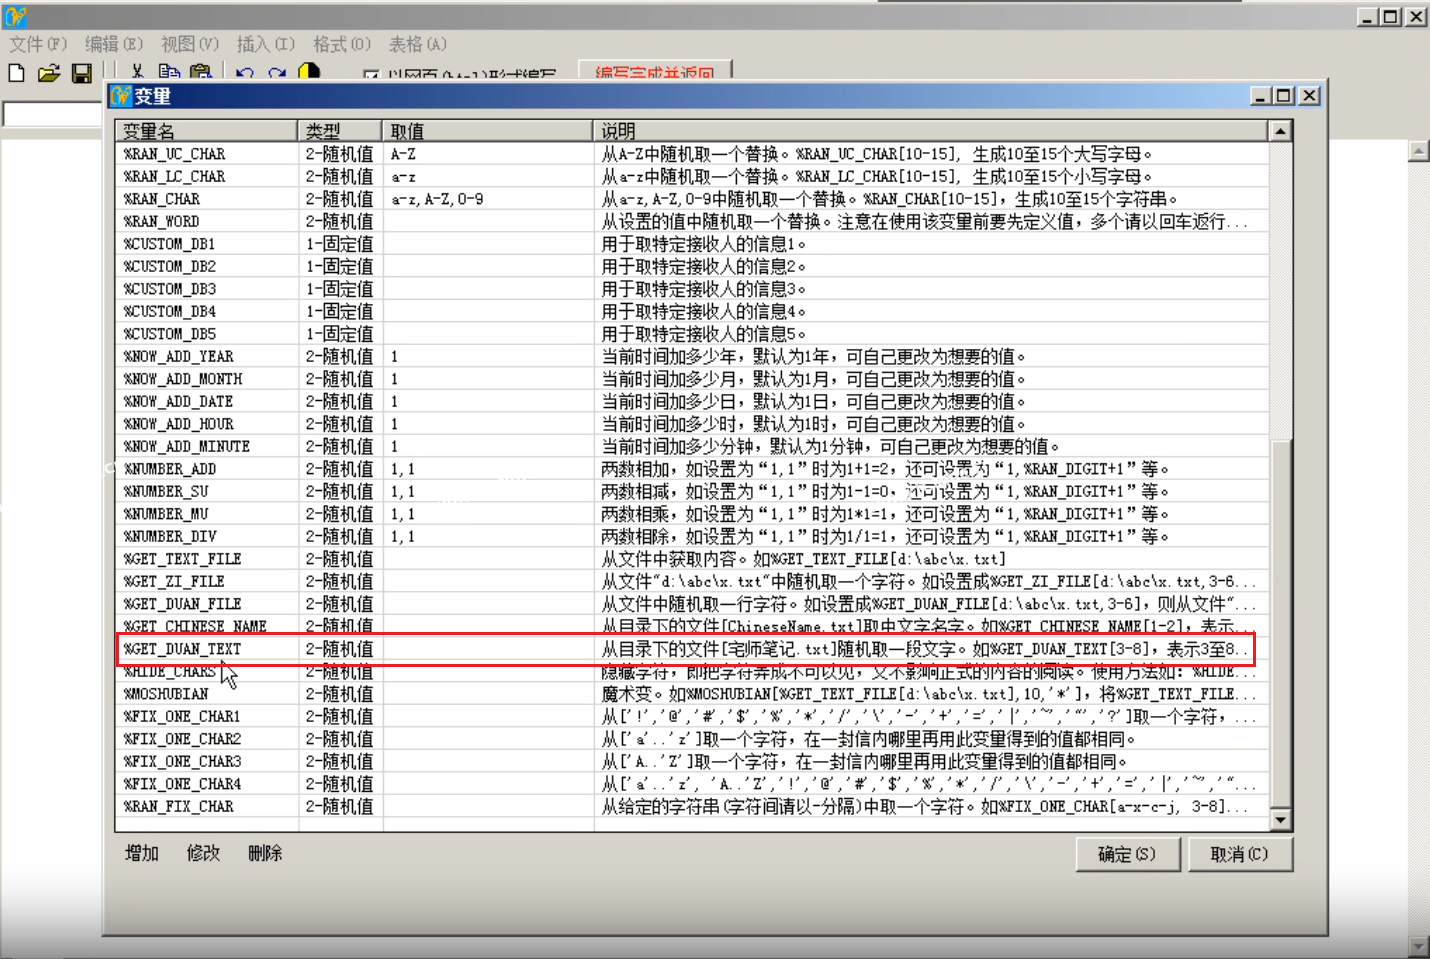Select the %MOSHUBIAN row
Image resolution: width=1430 pixels, height=959 pixels.
point(692,694)
